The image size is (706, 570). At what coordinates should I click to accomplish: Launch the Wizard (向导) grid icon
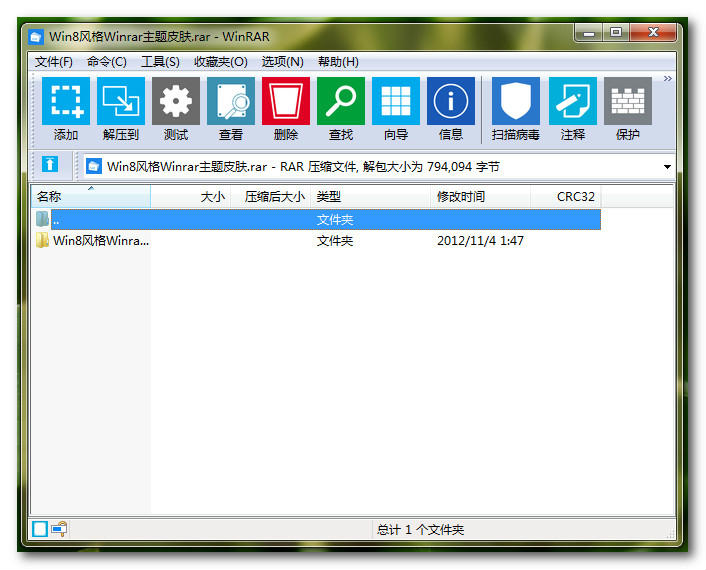395,101
